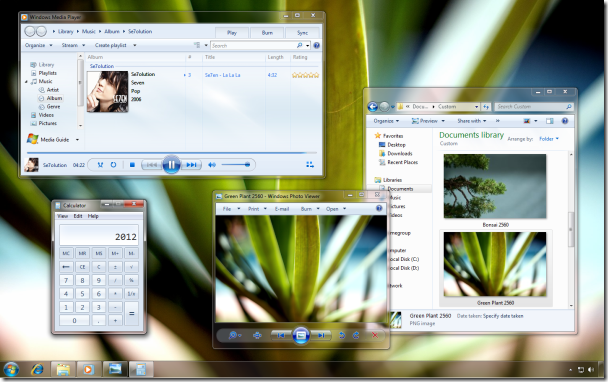Click Photo Viewer zoom magnifier icon
Viewport: 608px width, 382px height.
[234, 335]
